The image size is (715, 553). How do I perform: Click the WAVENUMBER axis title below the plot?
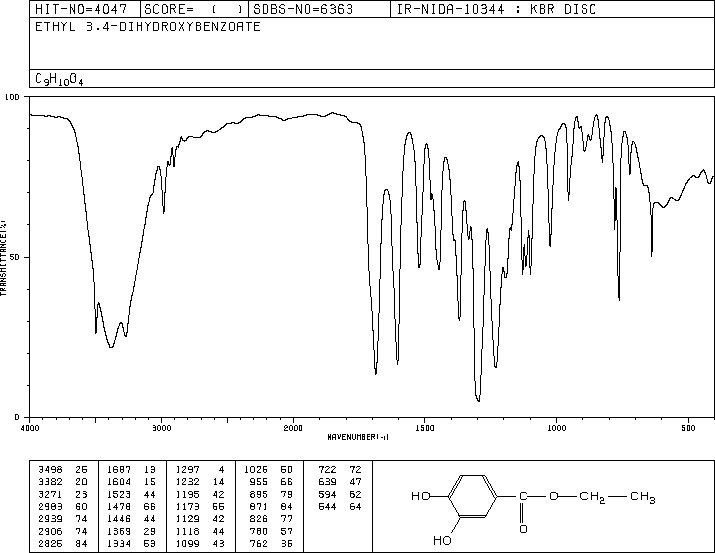tap(358, 437)
